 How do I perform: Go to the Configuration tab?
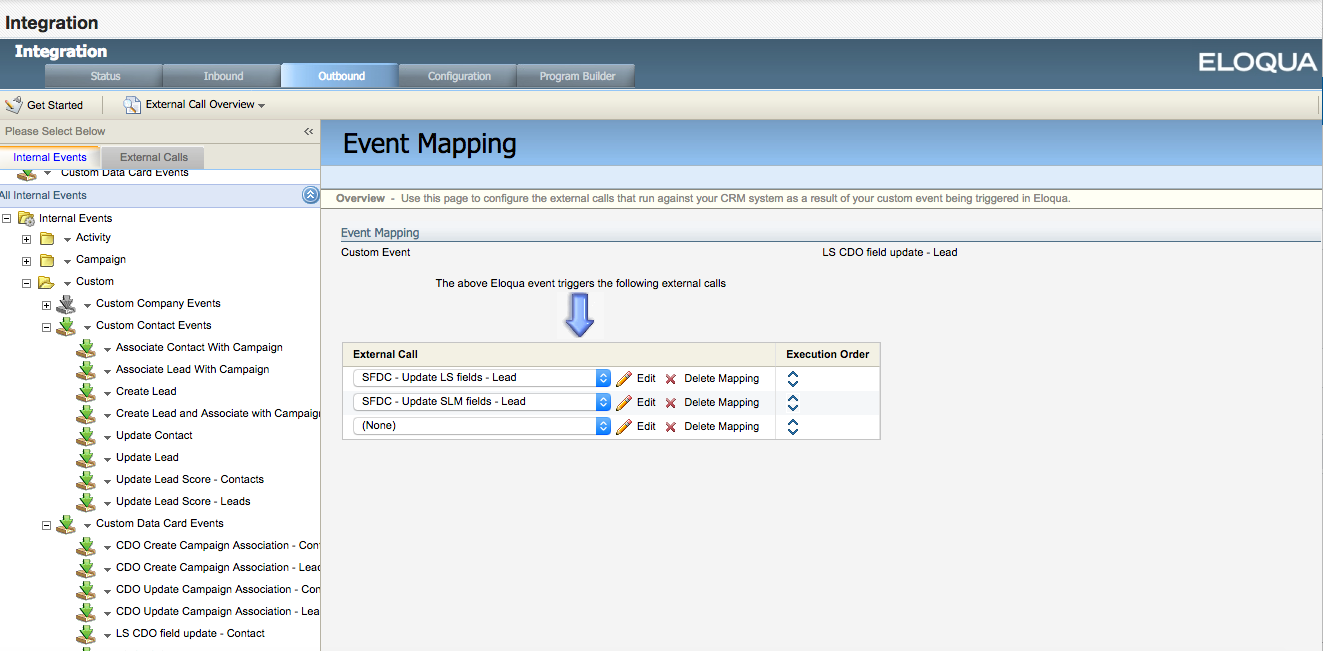coord(459,76)
